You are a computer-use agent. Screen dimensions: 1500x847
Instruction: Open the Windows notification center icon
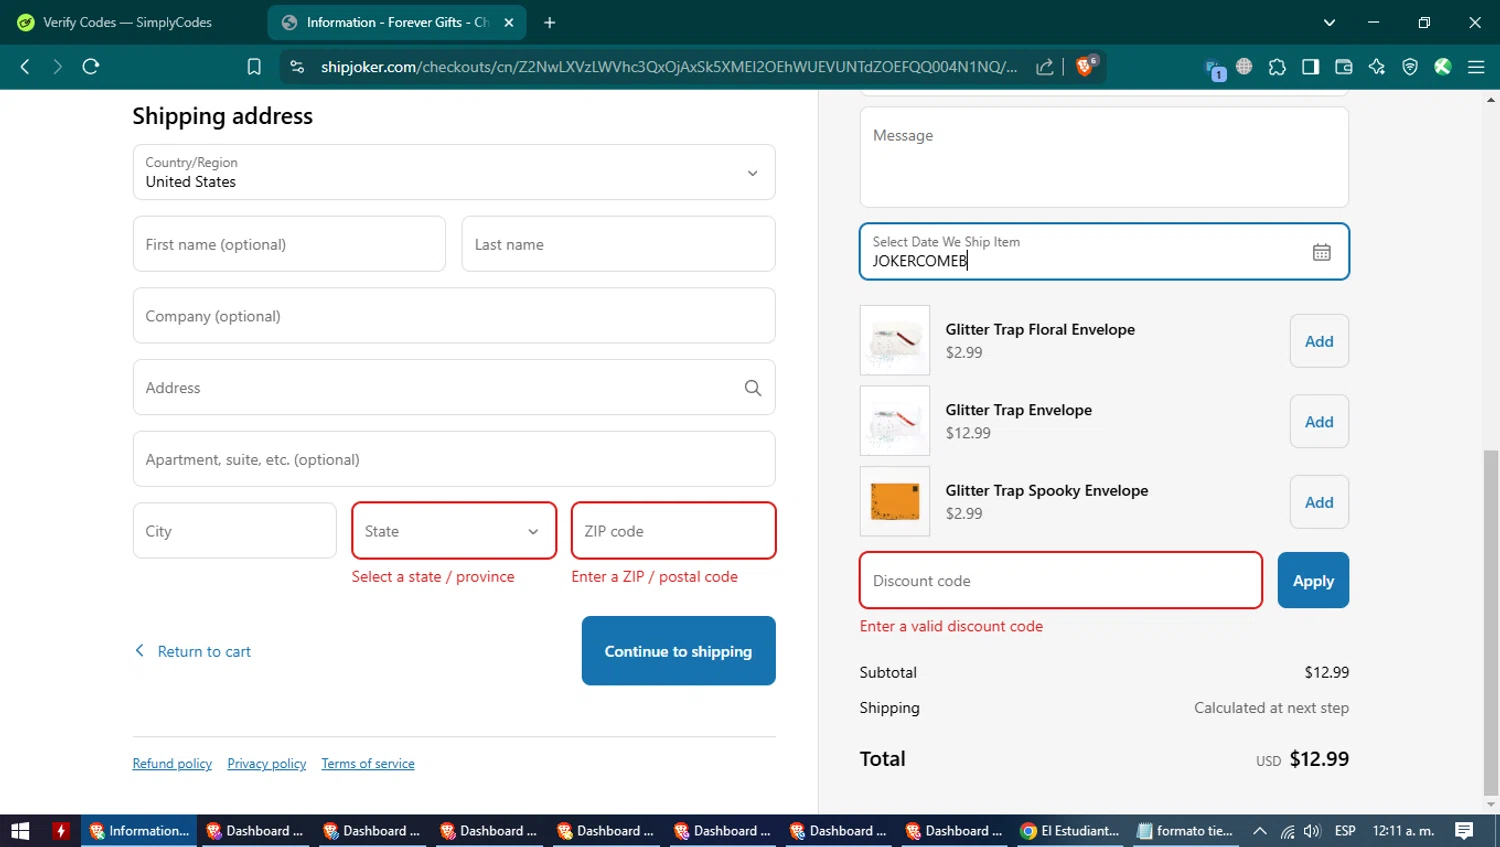coord(1464,831)
